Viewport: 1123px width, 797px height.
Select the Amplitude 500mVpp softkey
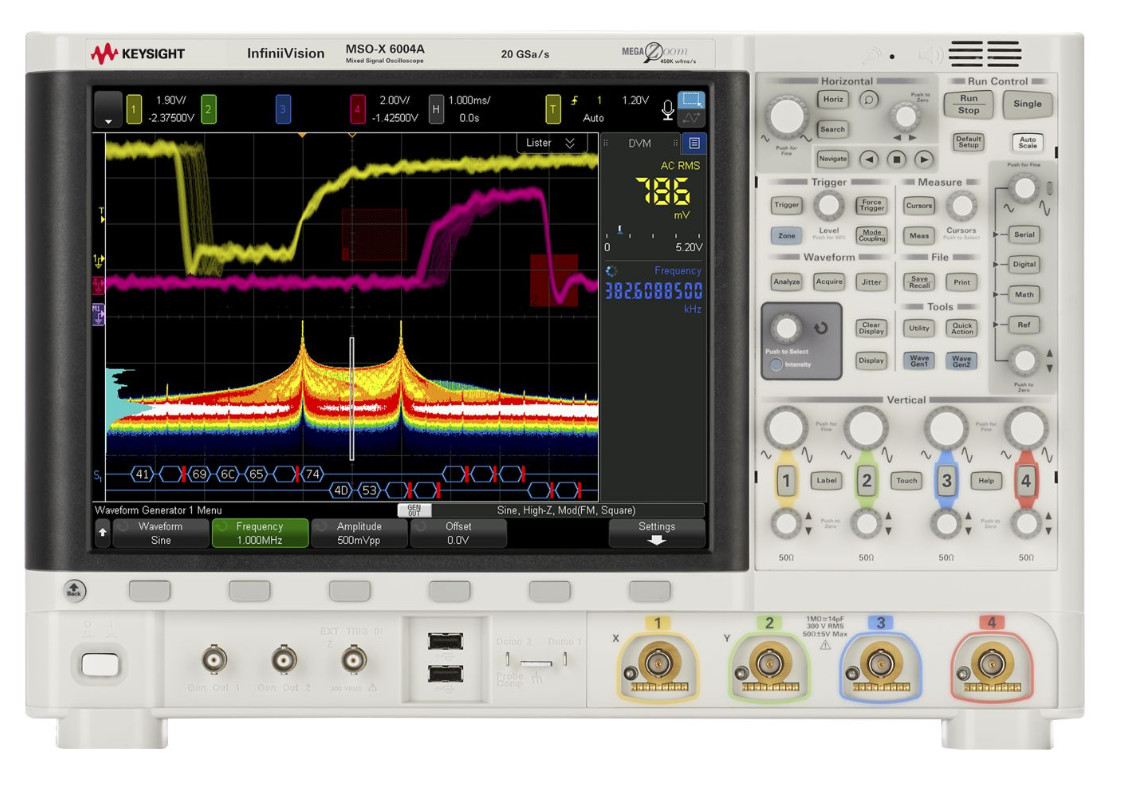(360, 533)
